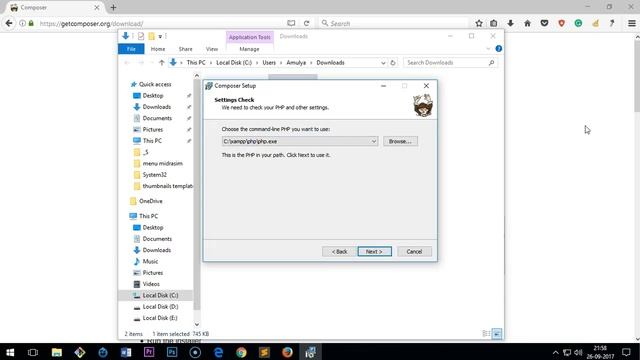Screen dimensions: 640x360
Task: Bookmark the page with the star icon
Action: coord(479,23)
